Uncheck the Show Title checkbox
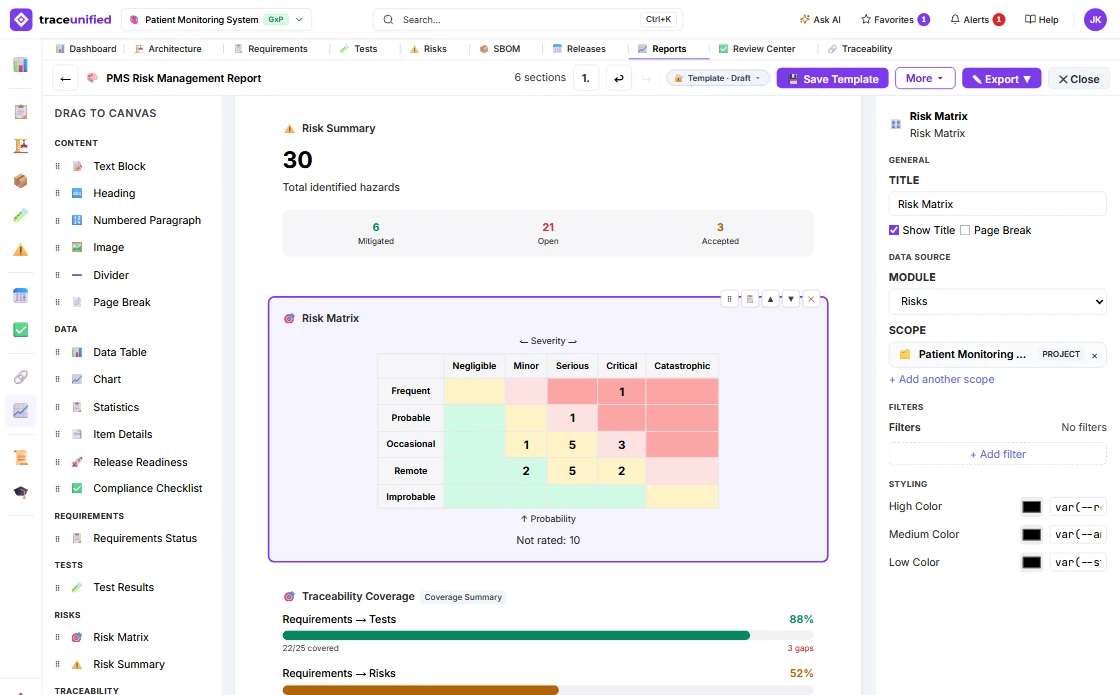Screen dimensions: 1120x695 tap(894, 230)
